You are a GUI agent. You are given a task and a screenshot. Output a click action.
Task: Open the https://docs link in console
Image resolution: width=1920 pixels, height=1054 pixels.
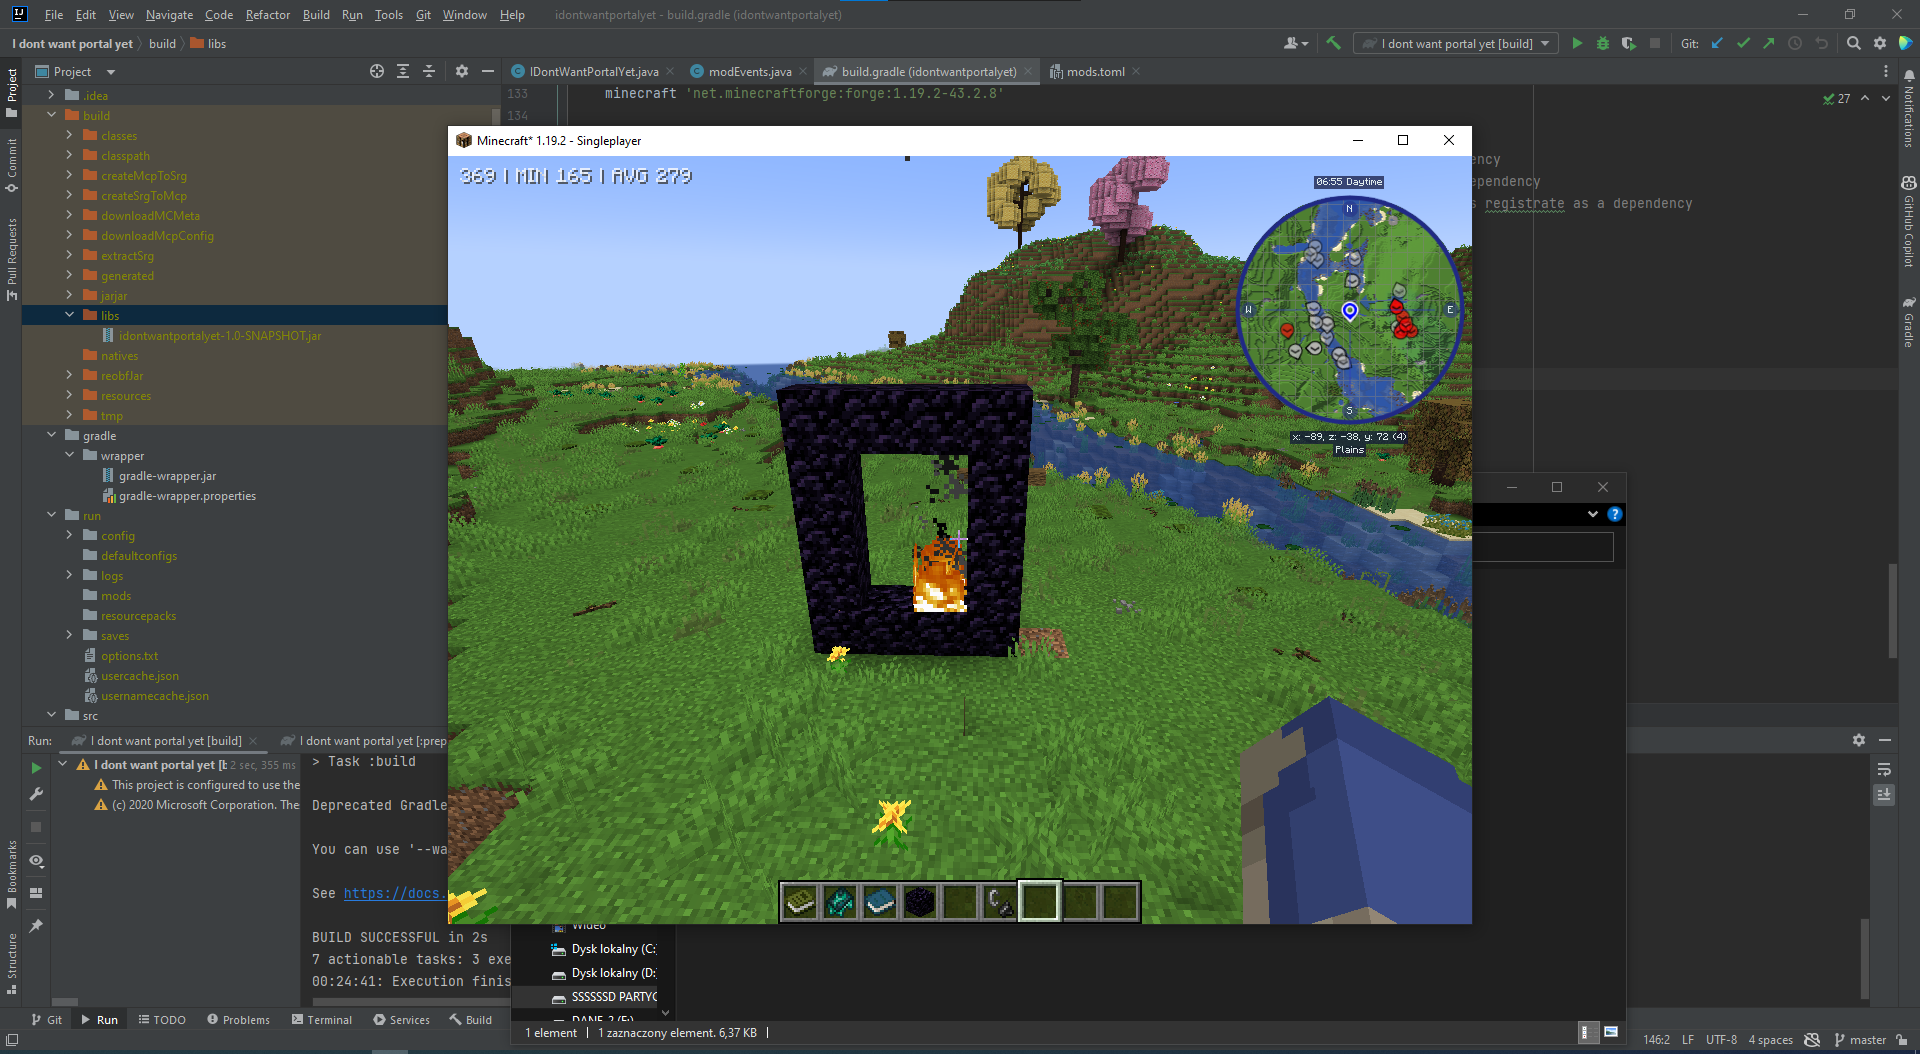pos(393,893)
